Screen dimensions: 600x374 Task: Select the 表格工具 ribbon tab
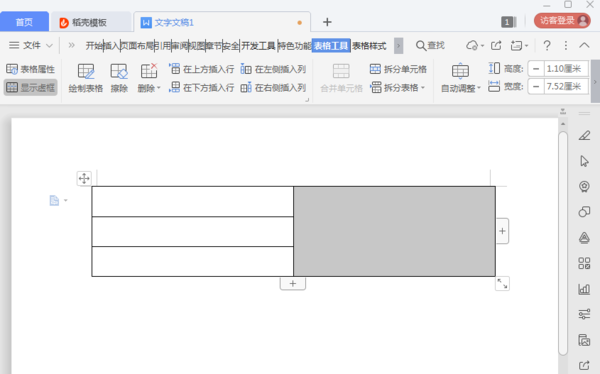point(331,46)
